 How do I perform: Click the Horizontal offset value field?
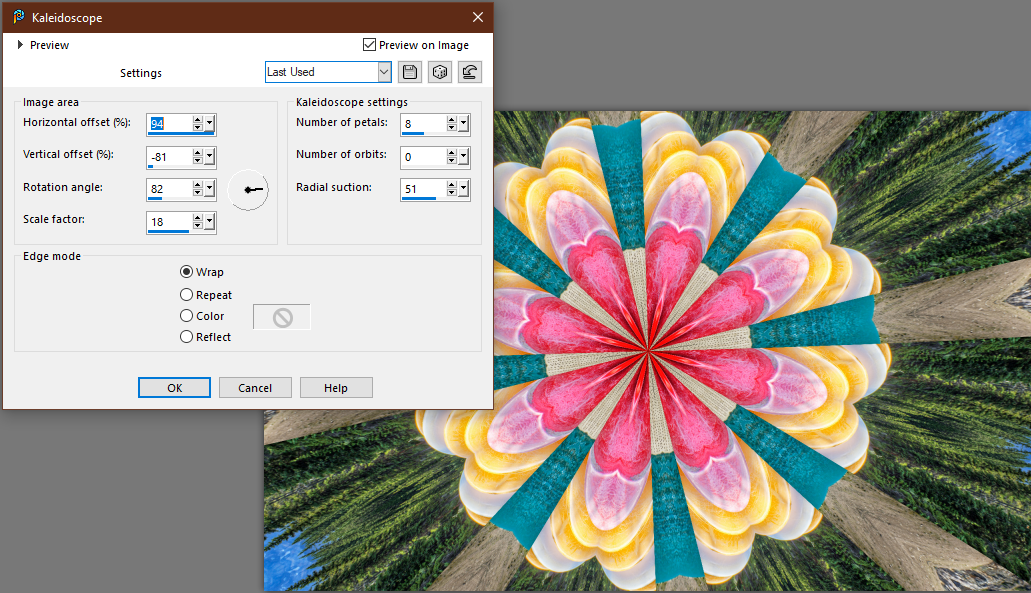(170, 124)
